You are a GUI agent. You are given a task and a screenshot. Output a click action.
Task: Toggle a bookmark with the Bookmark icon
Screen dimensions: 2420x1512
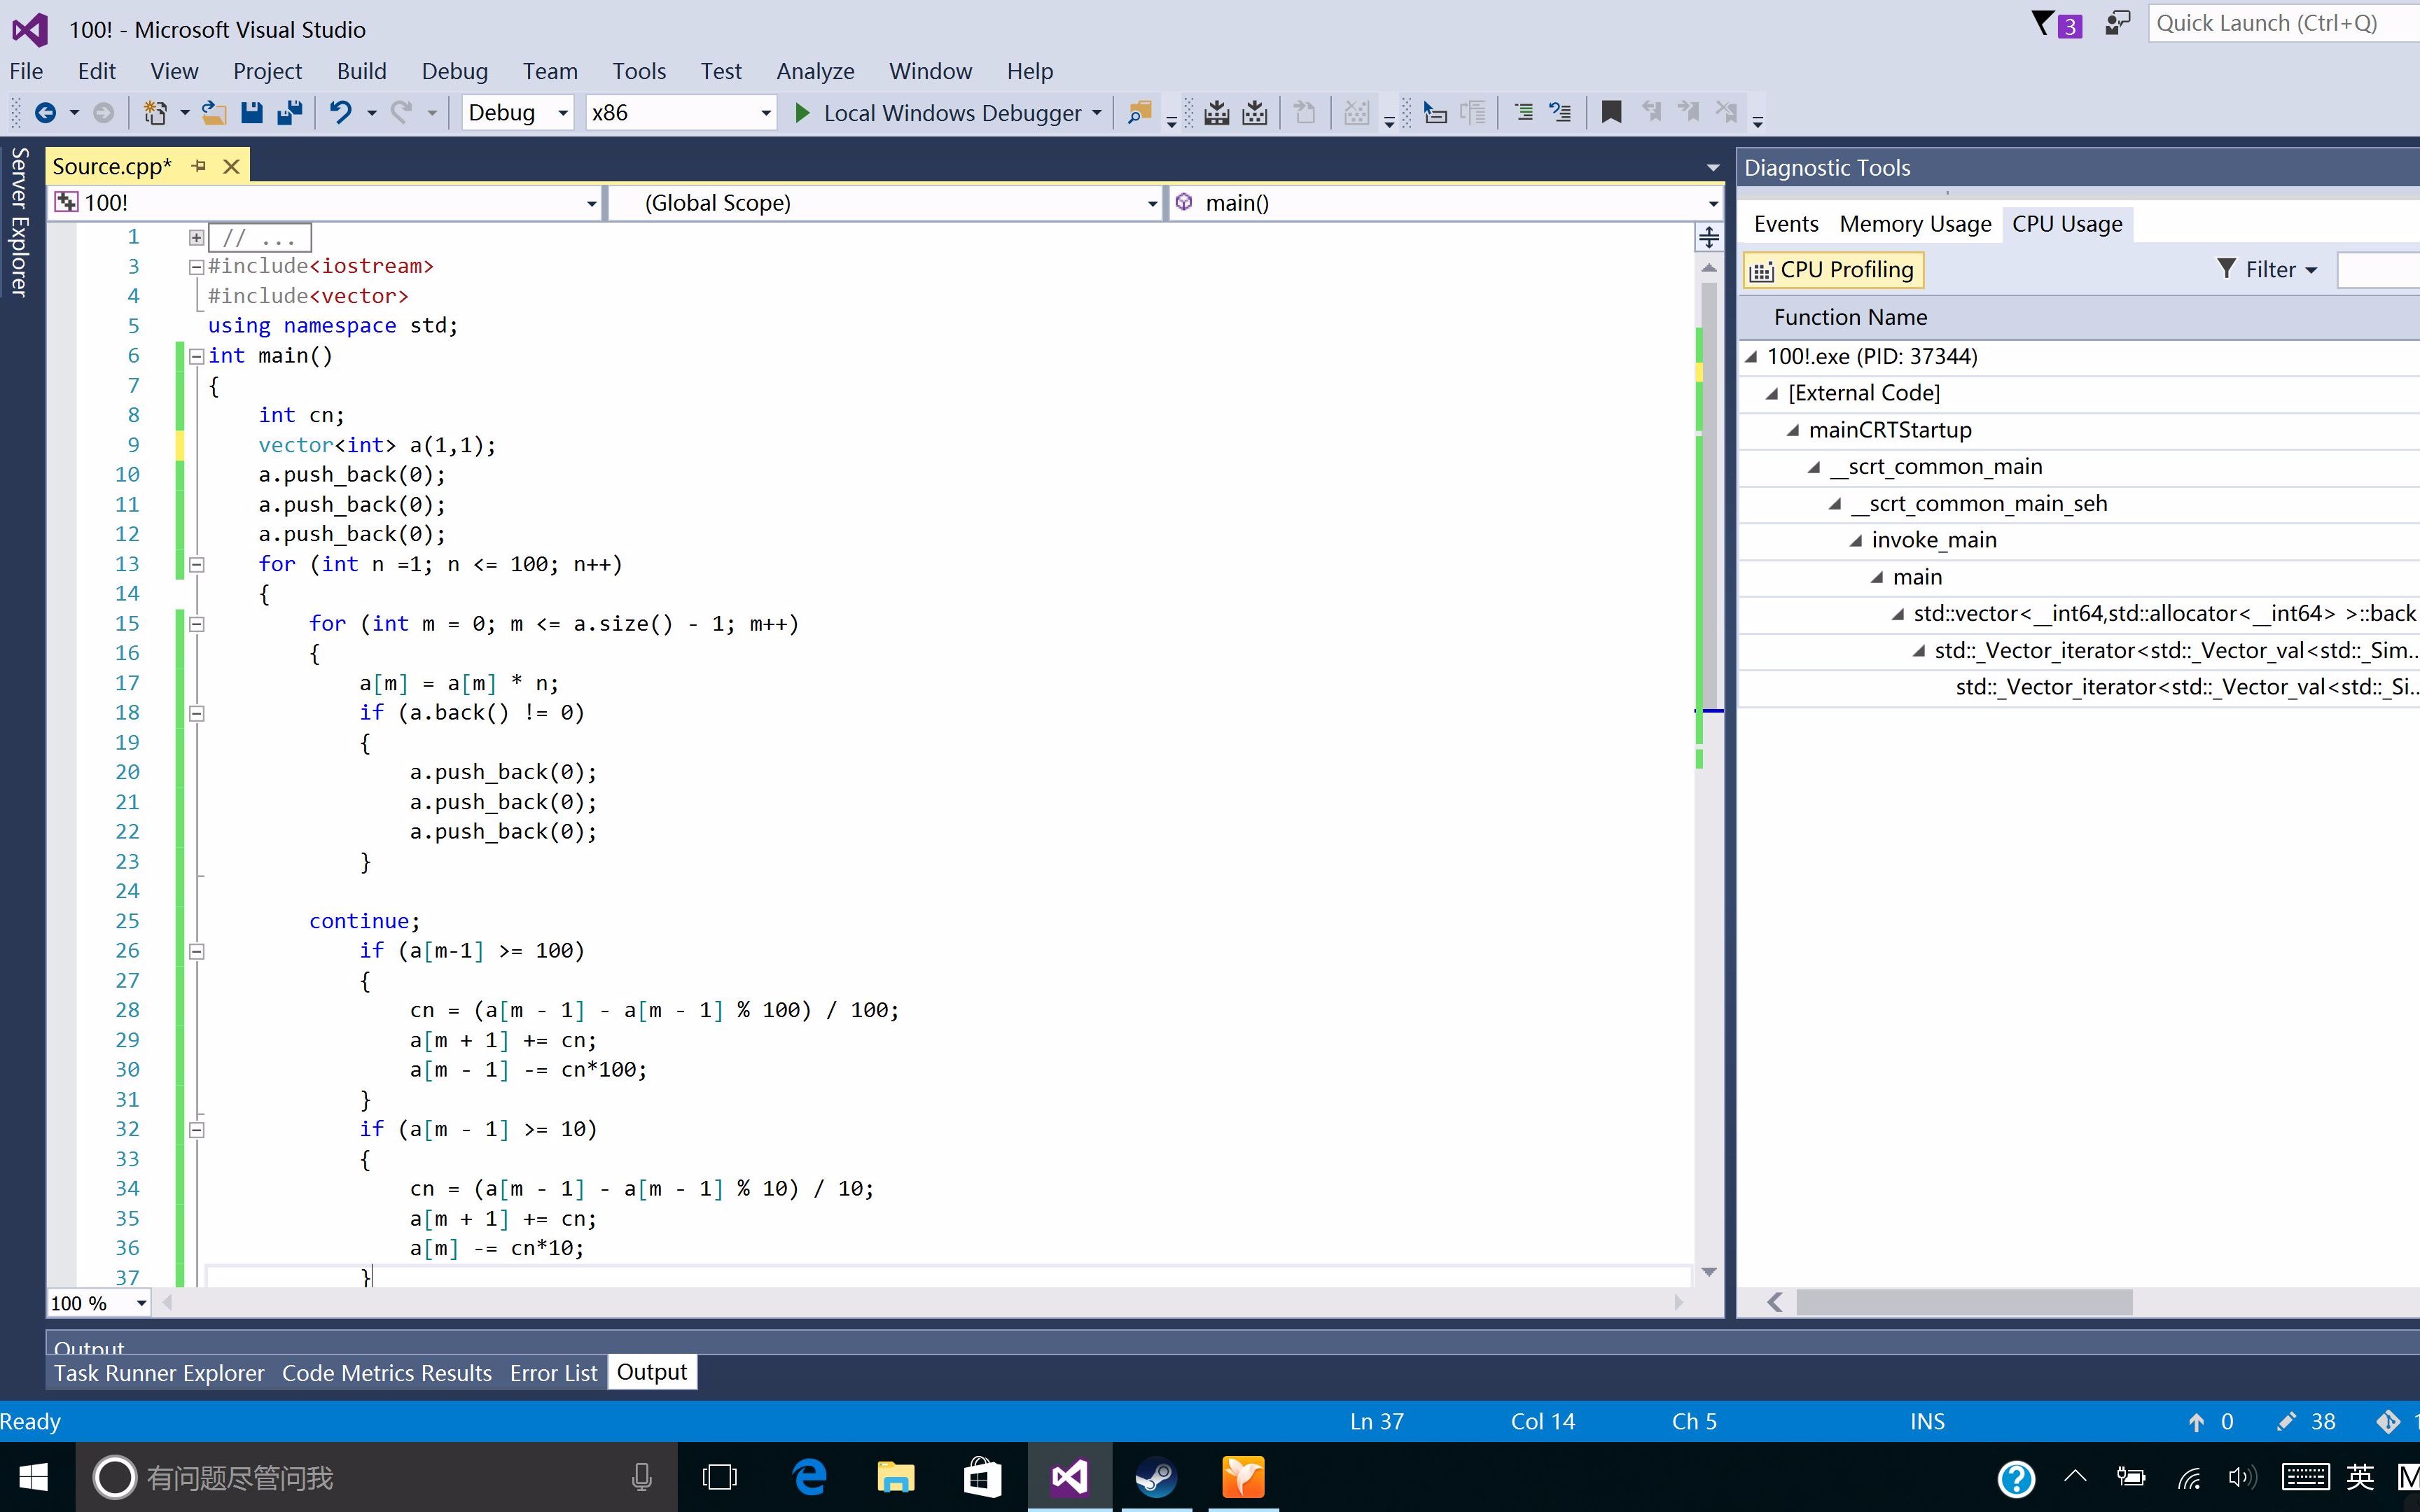1611,113
